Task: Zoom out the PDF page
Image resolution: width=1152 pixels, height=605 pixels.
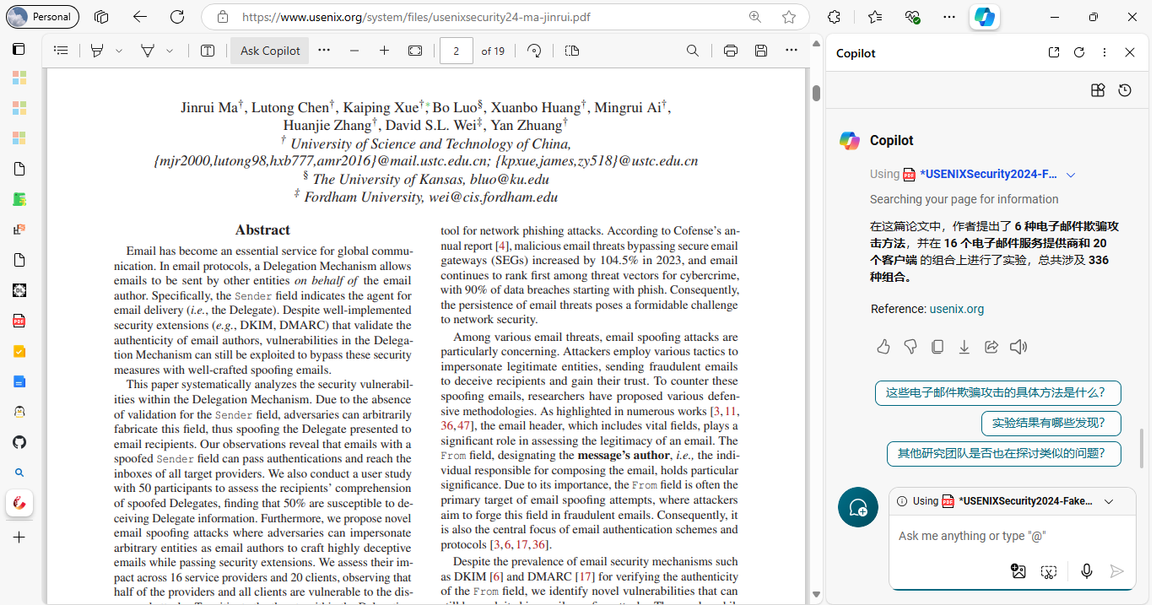Action: pyautogui.click(x=354, y=51)
